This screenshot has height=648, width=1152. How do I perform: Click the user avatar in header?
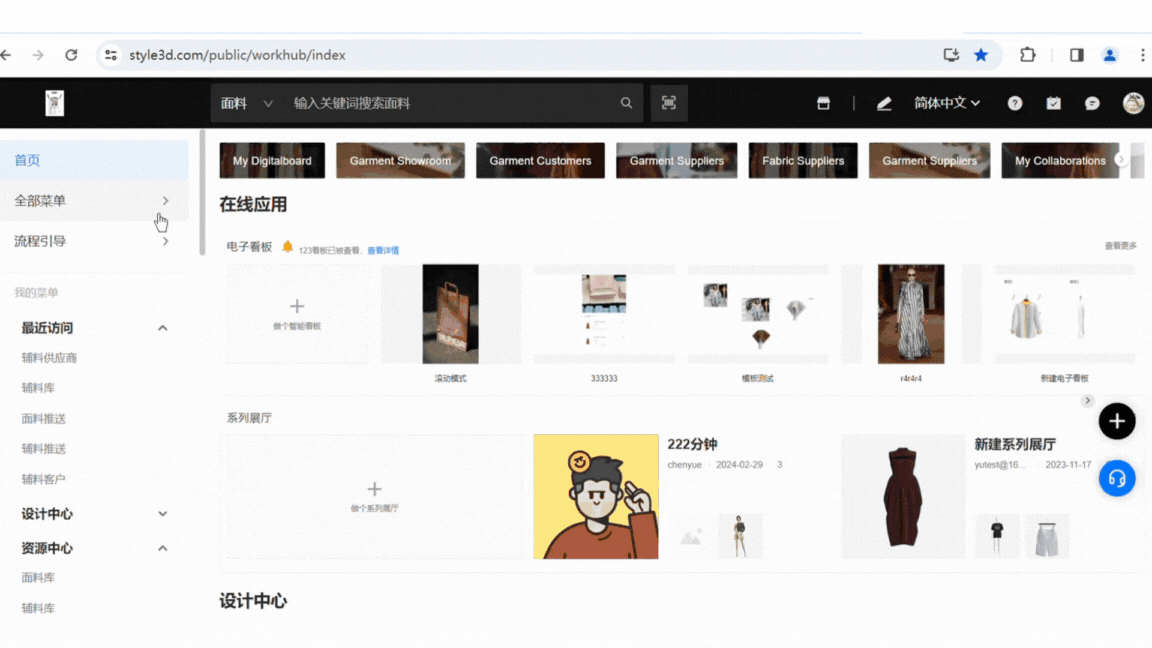point(1133,103)
